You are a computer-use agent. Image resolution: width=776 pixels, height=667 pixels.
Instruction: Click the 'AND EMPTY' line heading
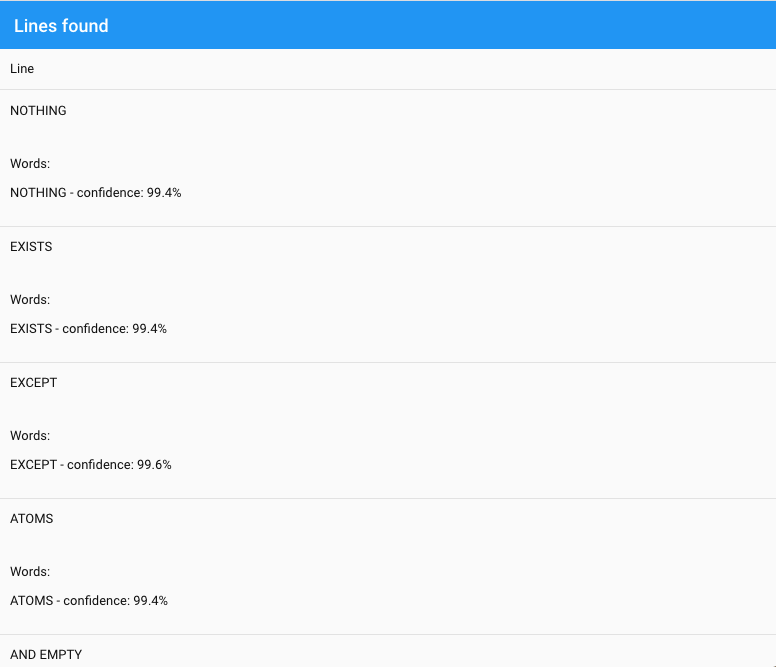tap(46, 655)
